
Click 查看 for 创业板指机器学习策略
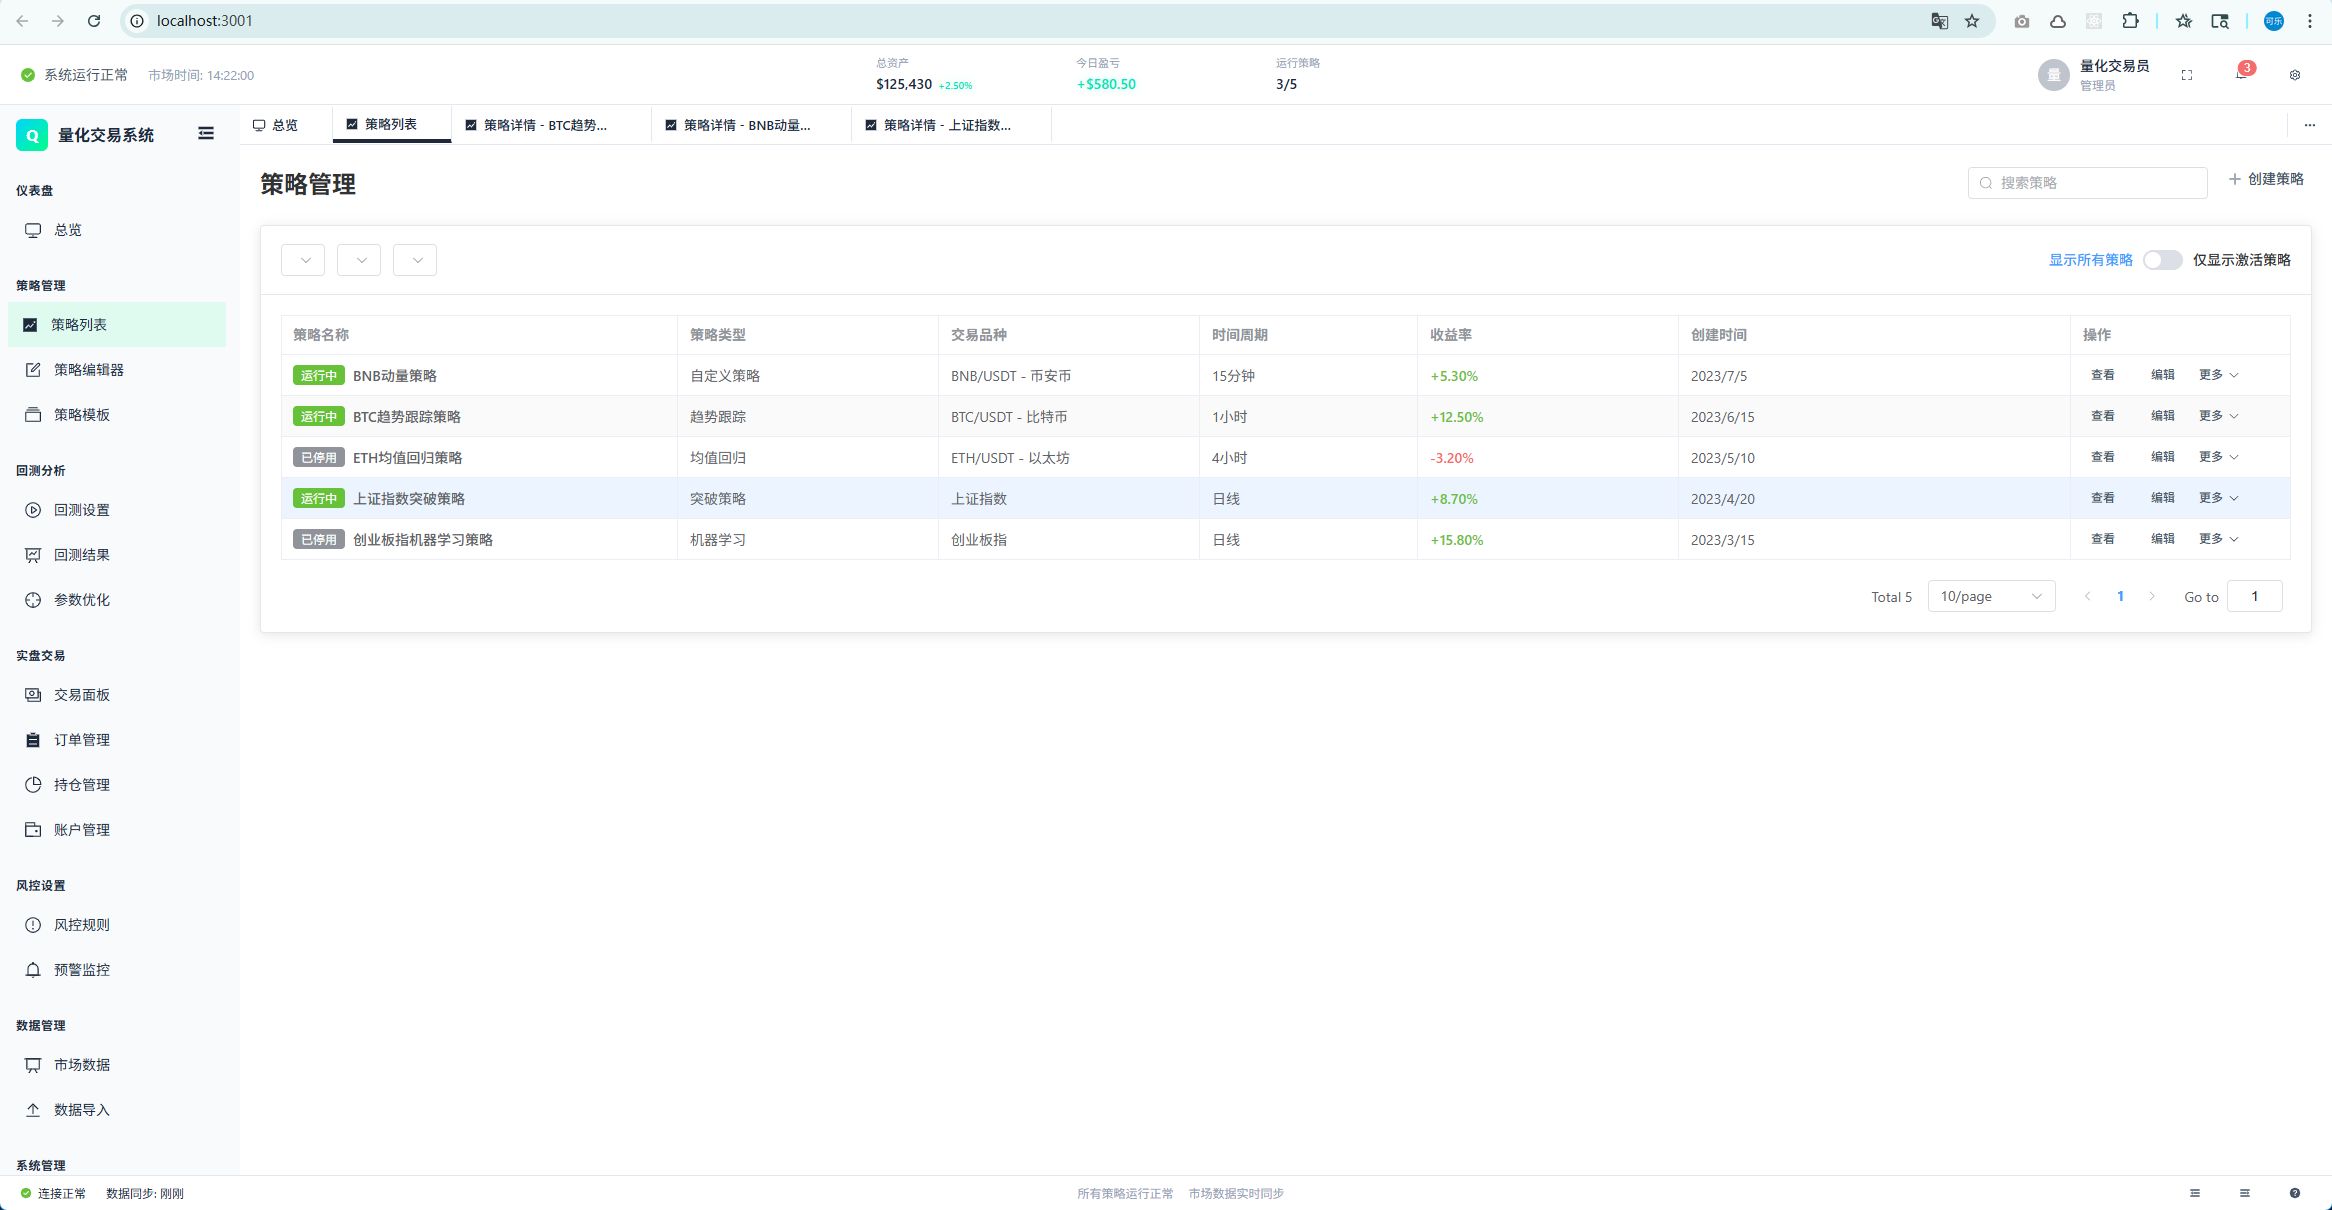click(x=2102, y=539)
